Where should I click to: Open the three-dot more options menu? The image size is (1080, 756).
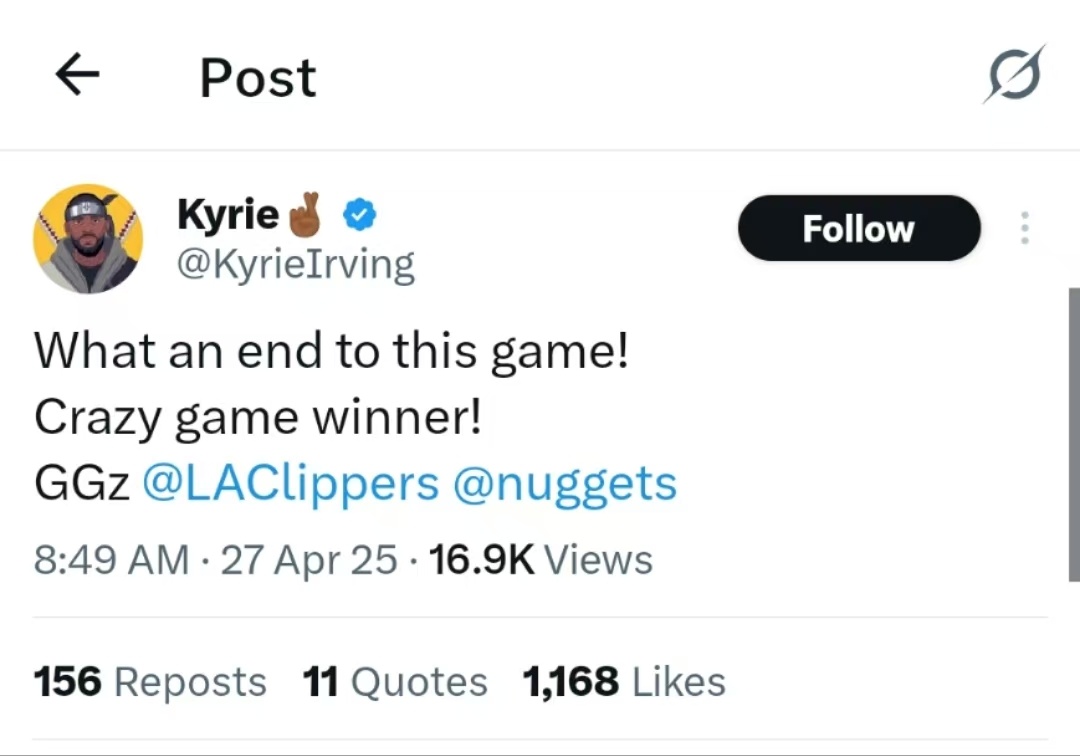pyautogui.click(x=1025, y=228)
